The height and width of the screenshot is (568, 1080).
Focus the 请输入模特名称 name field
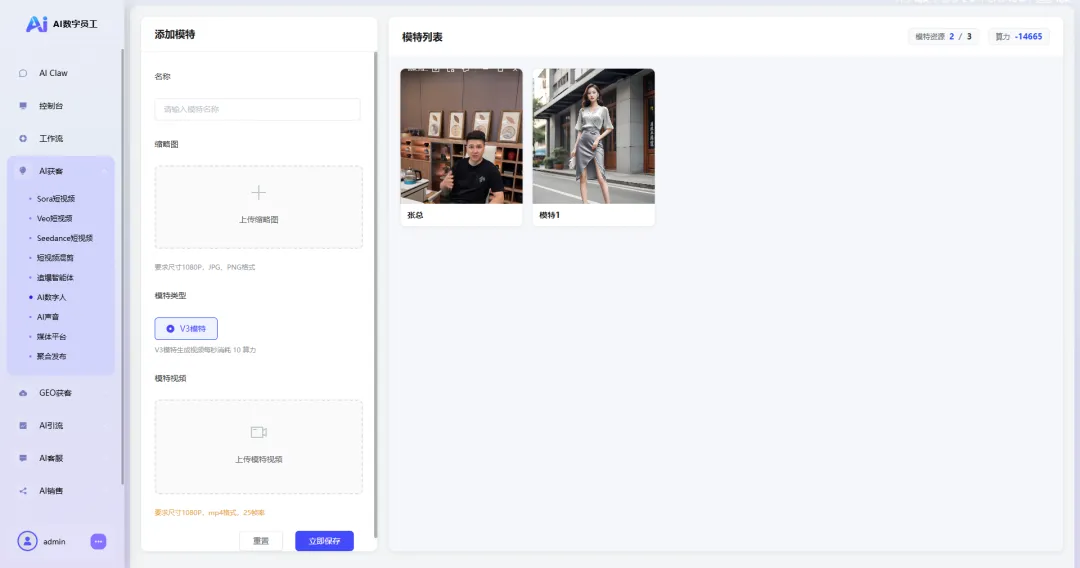[x=258, y=109]
